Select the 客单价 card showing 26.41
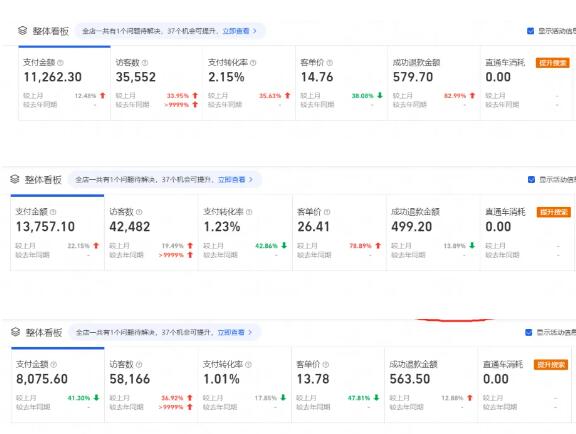Screen dimensions: 576x434 pyautogui.click(x=339, y=233)
